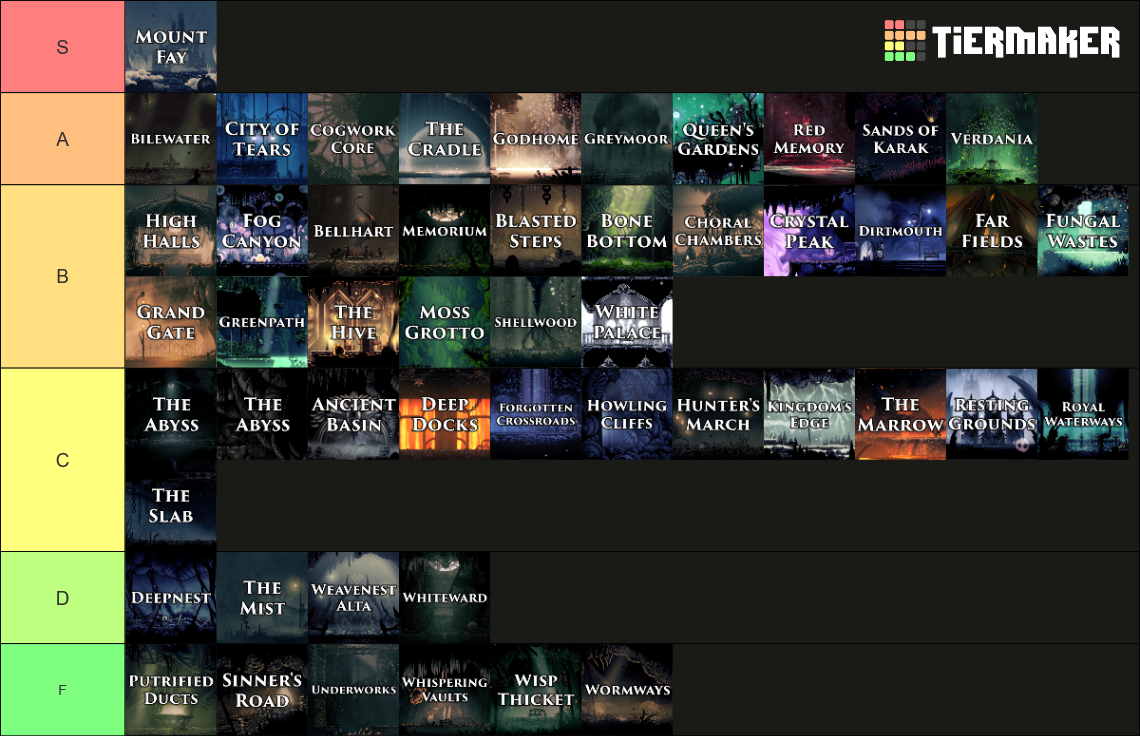Click the White Palace tile
This screenshot has height=736, width=1140.
click(x=627, y=321)
